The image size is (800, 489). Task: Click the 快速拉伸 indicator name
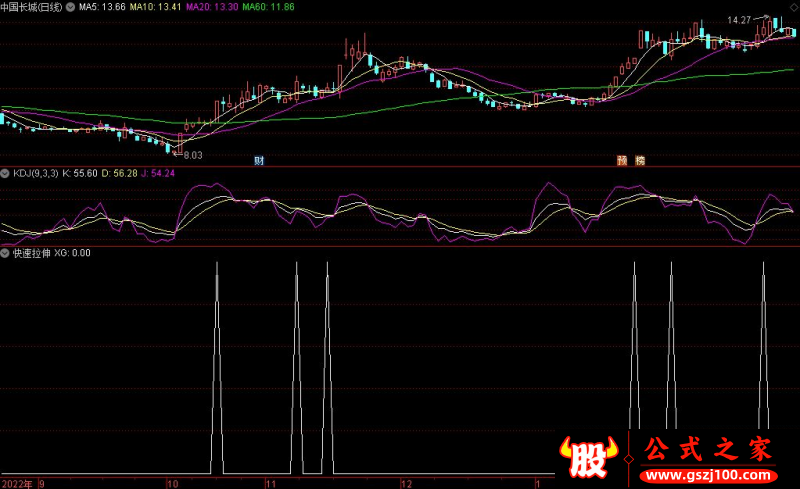[30, 253]
